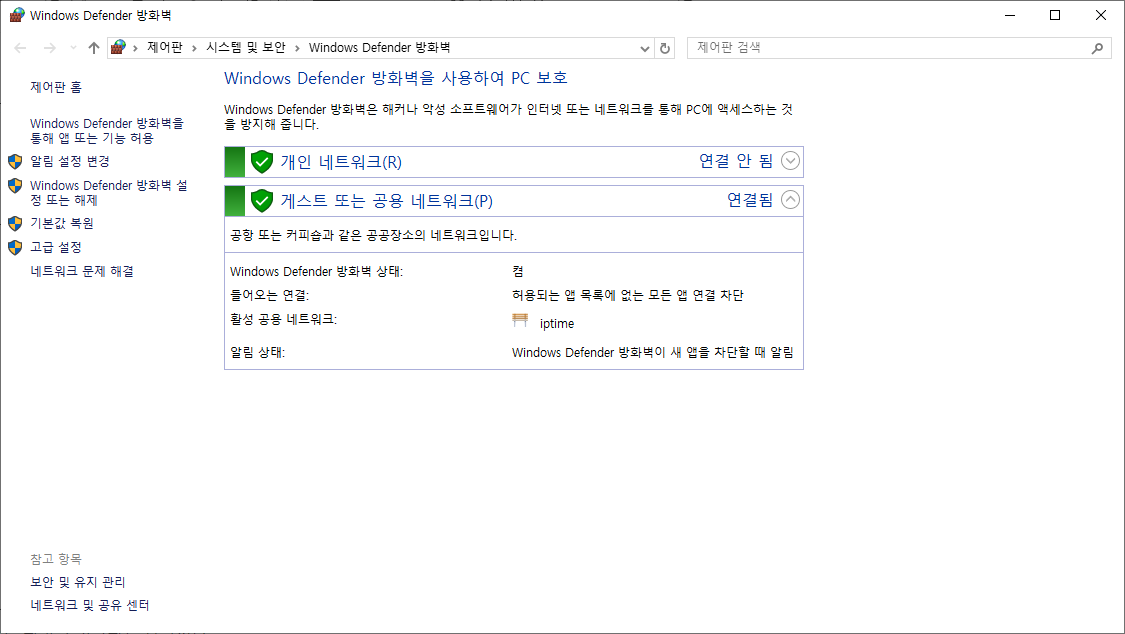Click the Forward navigation arrow
Image resolution: width=1125 pixels, height=634 pixels.
[50, 48]
